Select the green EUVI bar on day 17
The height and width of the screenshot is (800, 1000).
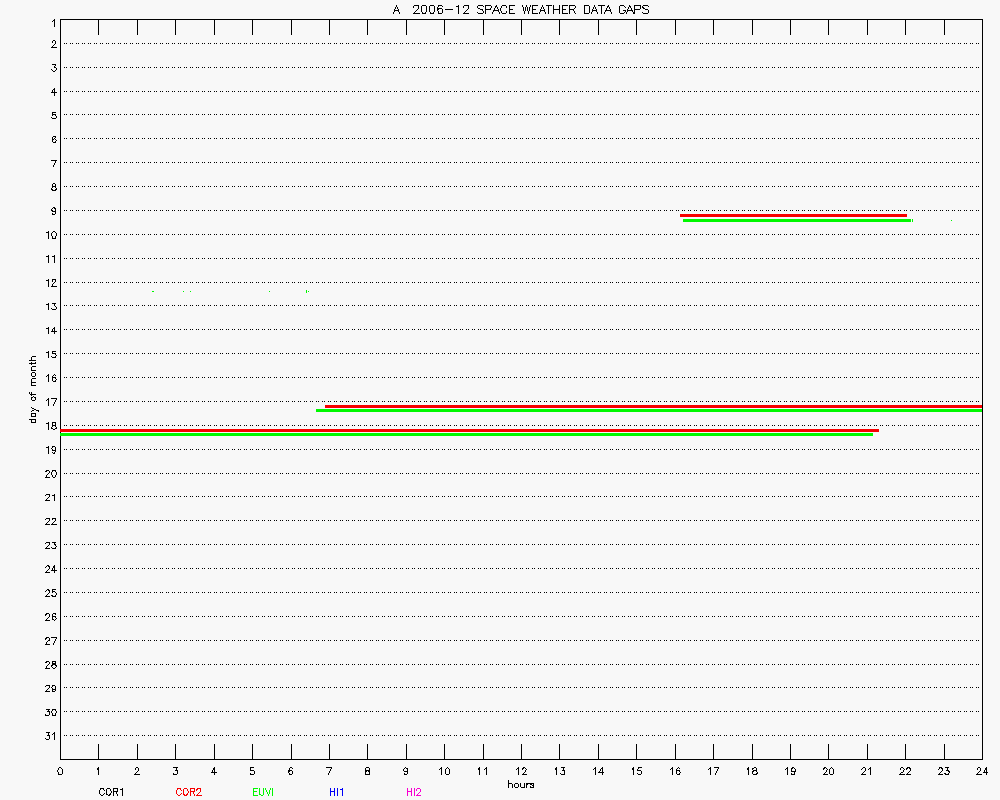point(648,410)
